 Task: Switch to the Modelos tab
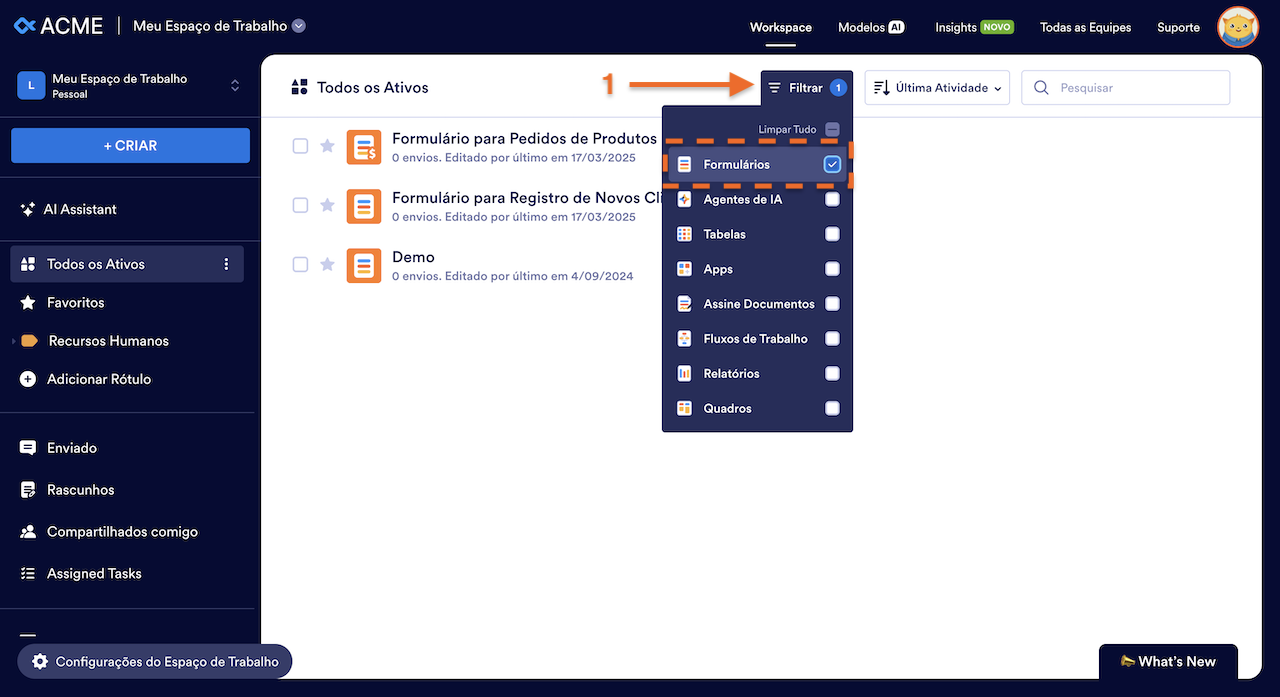tap(870, 27)
